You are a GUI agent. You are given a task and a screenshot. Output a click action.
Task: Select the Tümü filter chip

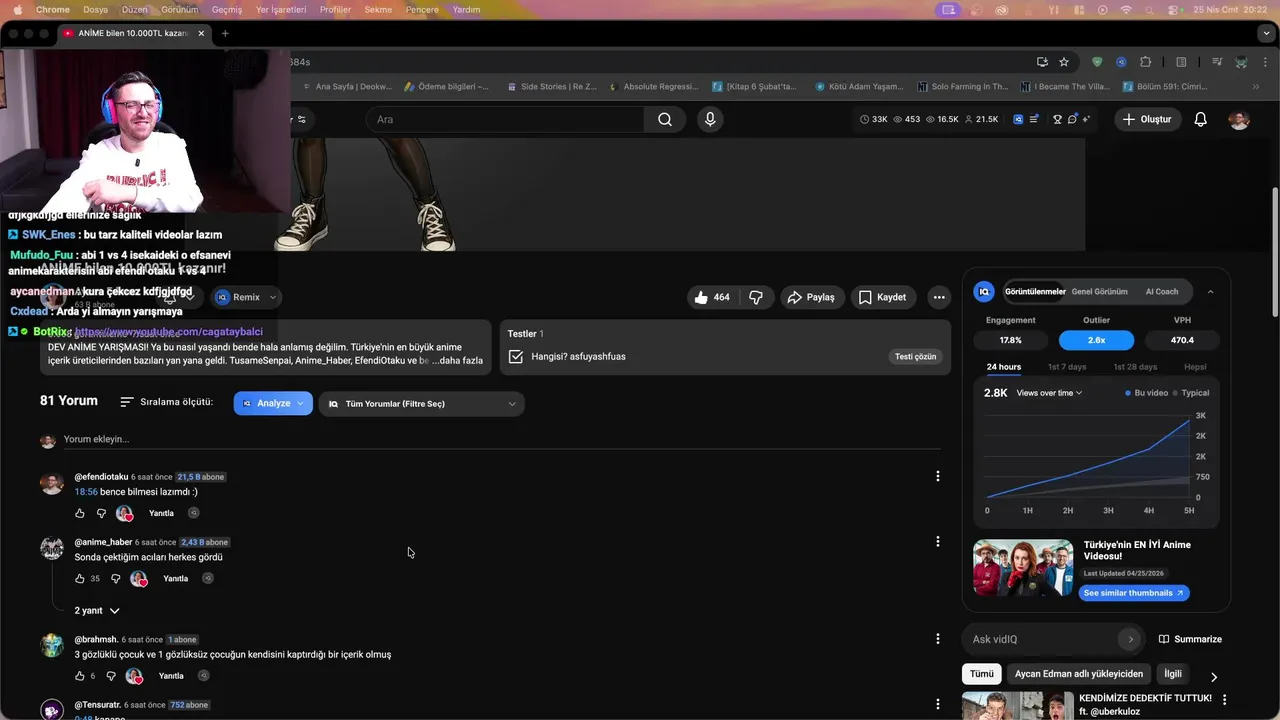pos(982,674)
